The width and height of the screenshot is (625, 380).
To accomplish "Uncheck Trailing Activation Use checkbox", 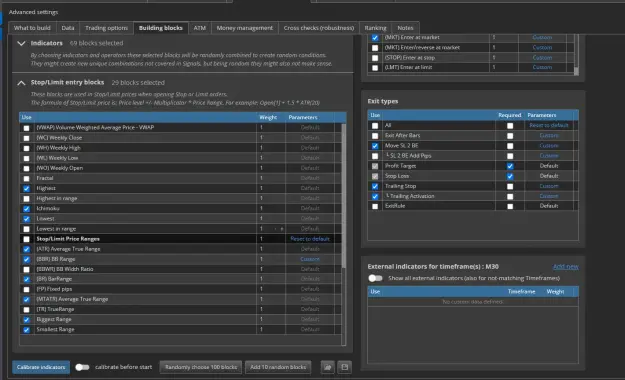I will click(375, 197).
